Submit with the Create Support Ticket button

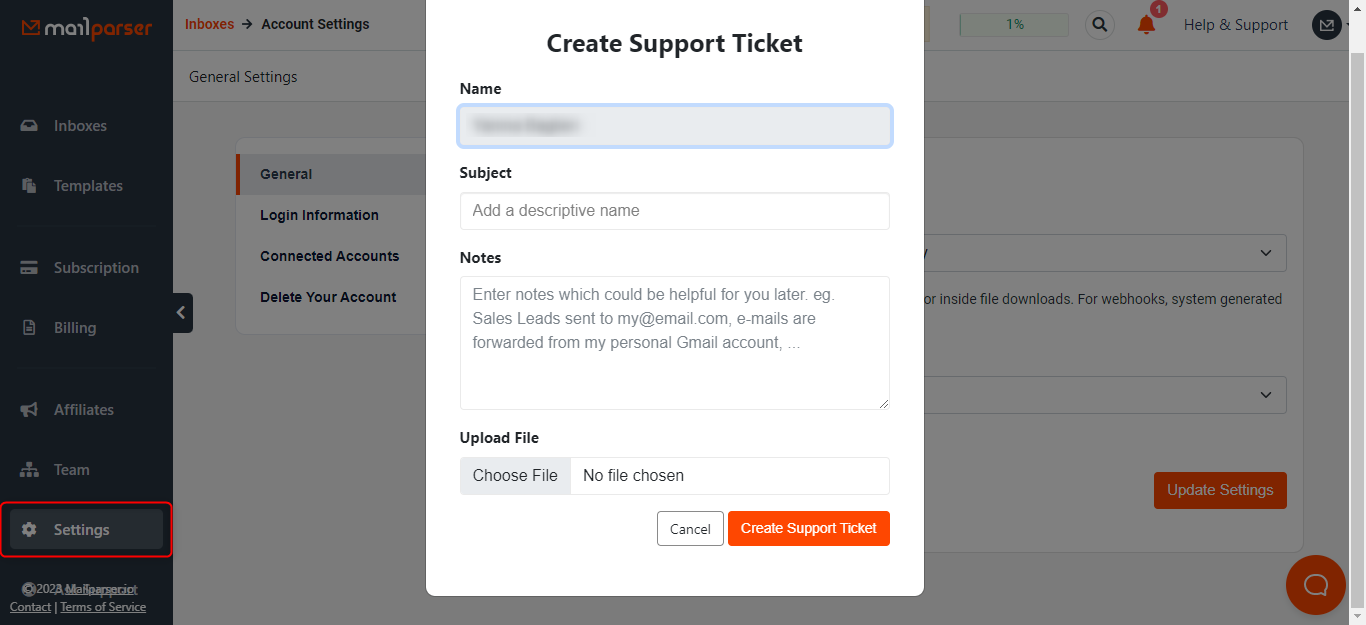coord(808,528)
